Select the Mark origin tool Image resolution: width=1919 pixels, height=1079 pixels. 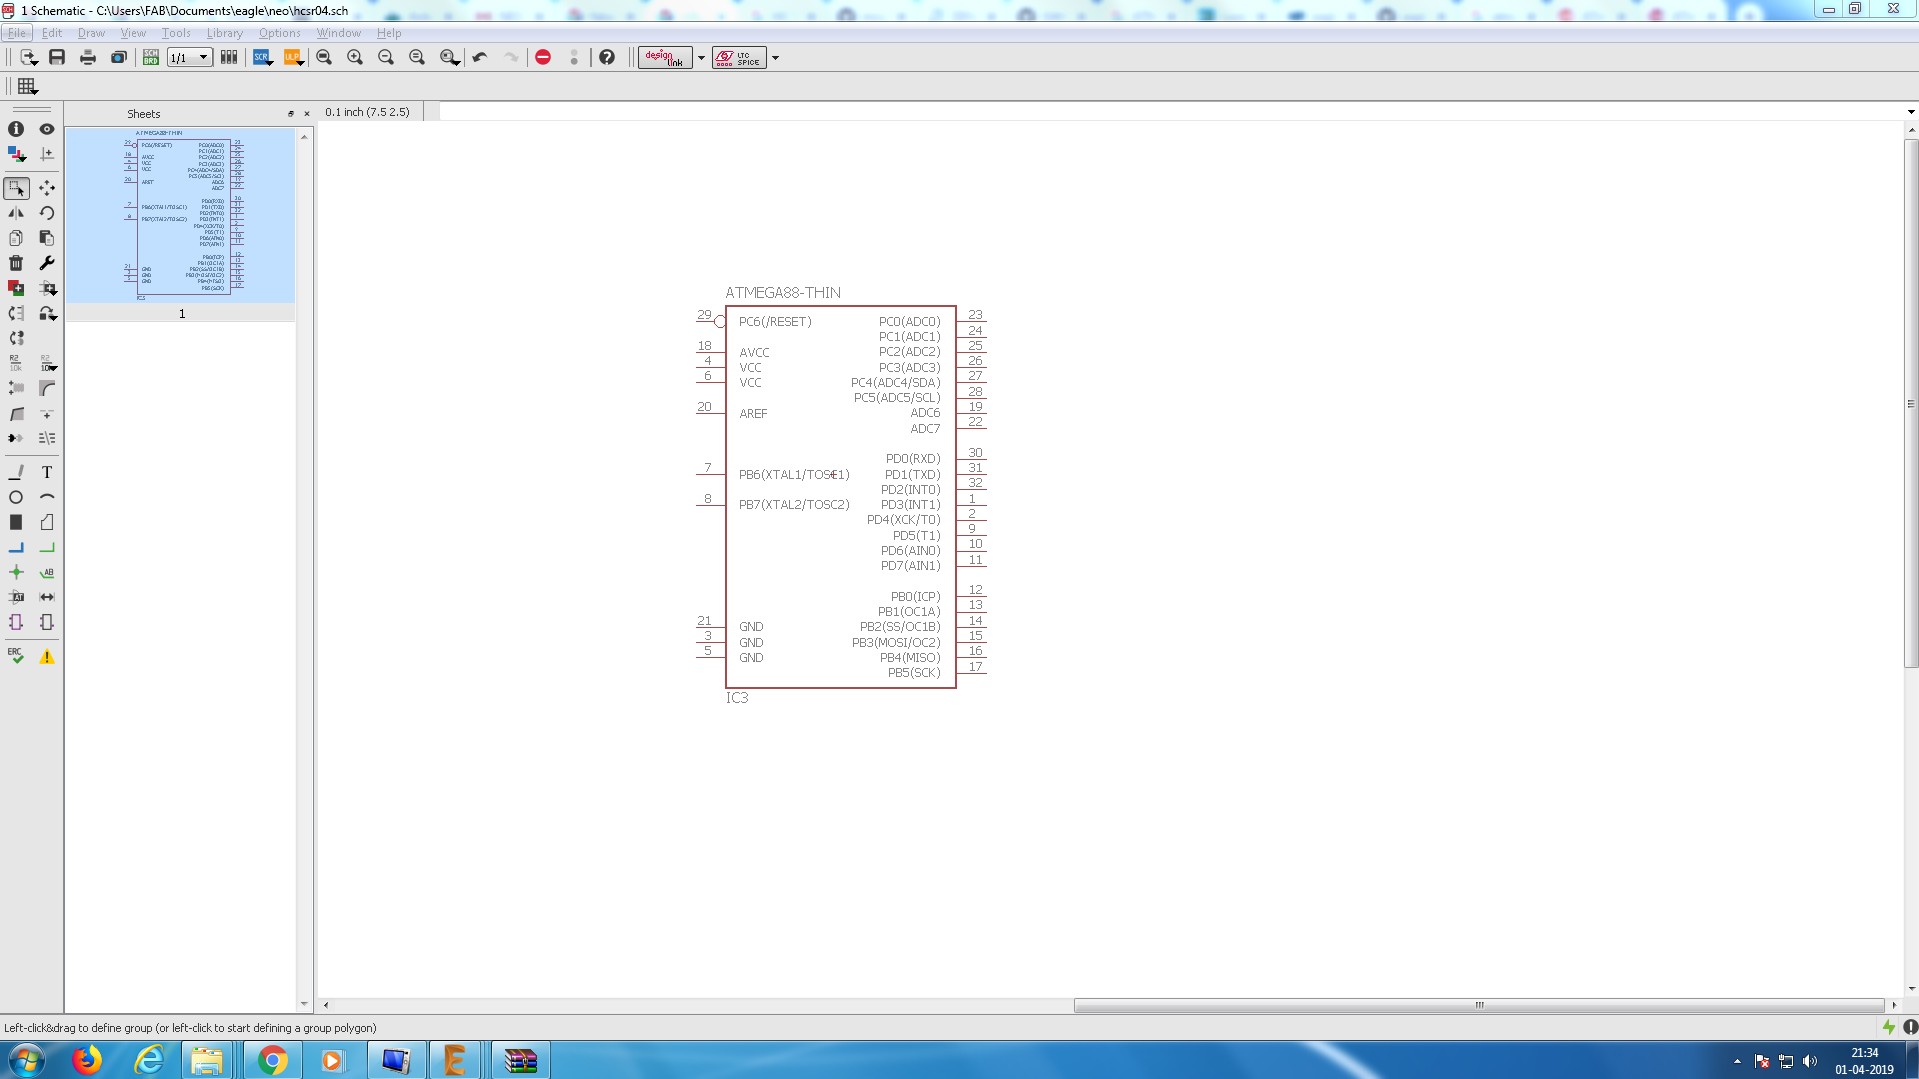(x=47, y=154)
